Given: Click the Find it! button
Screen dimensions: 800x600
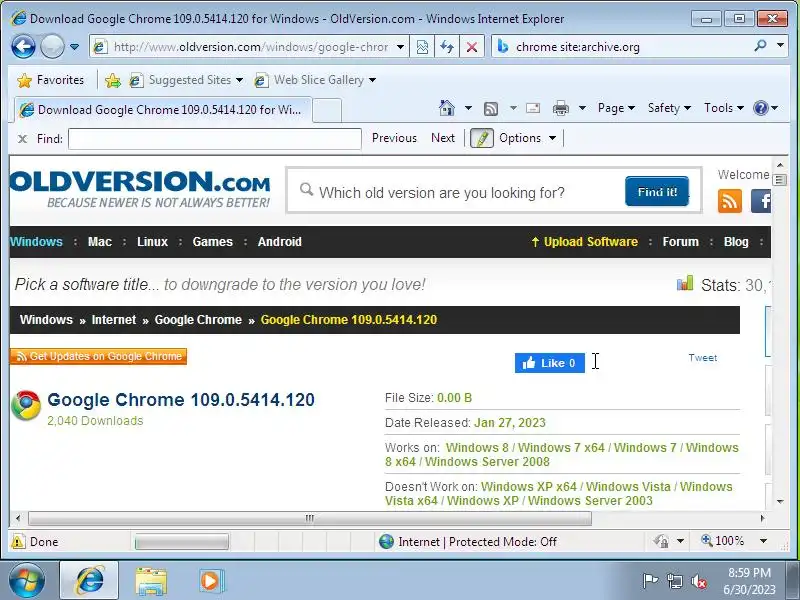Looking at the screenshot, I should 657,191.
